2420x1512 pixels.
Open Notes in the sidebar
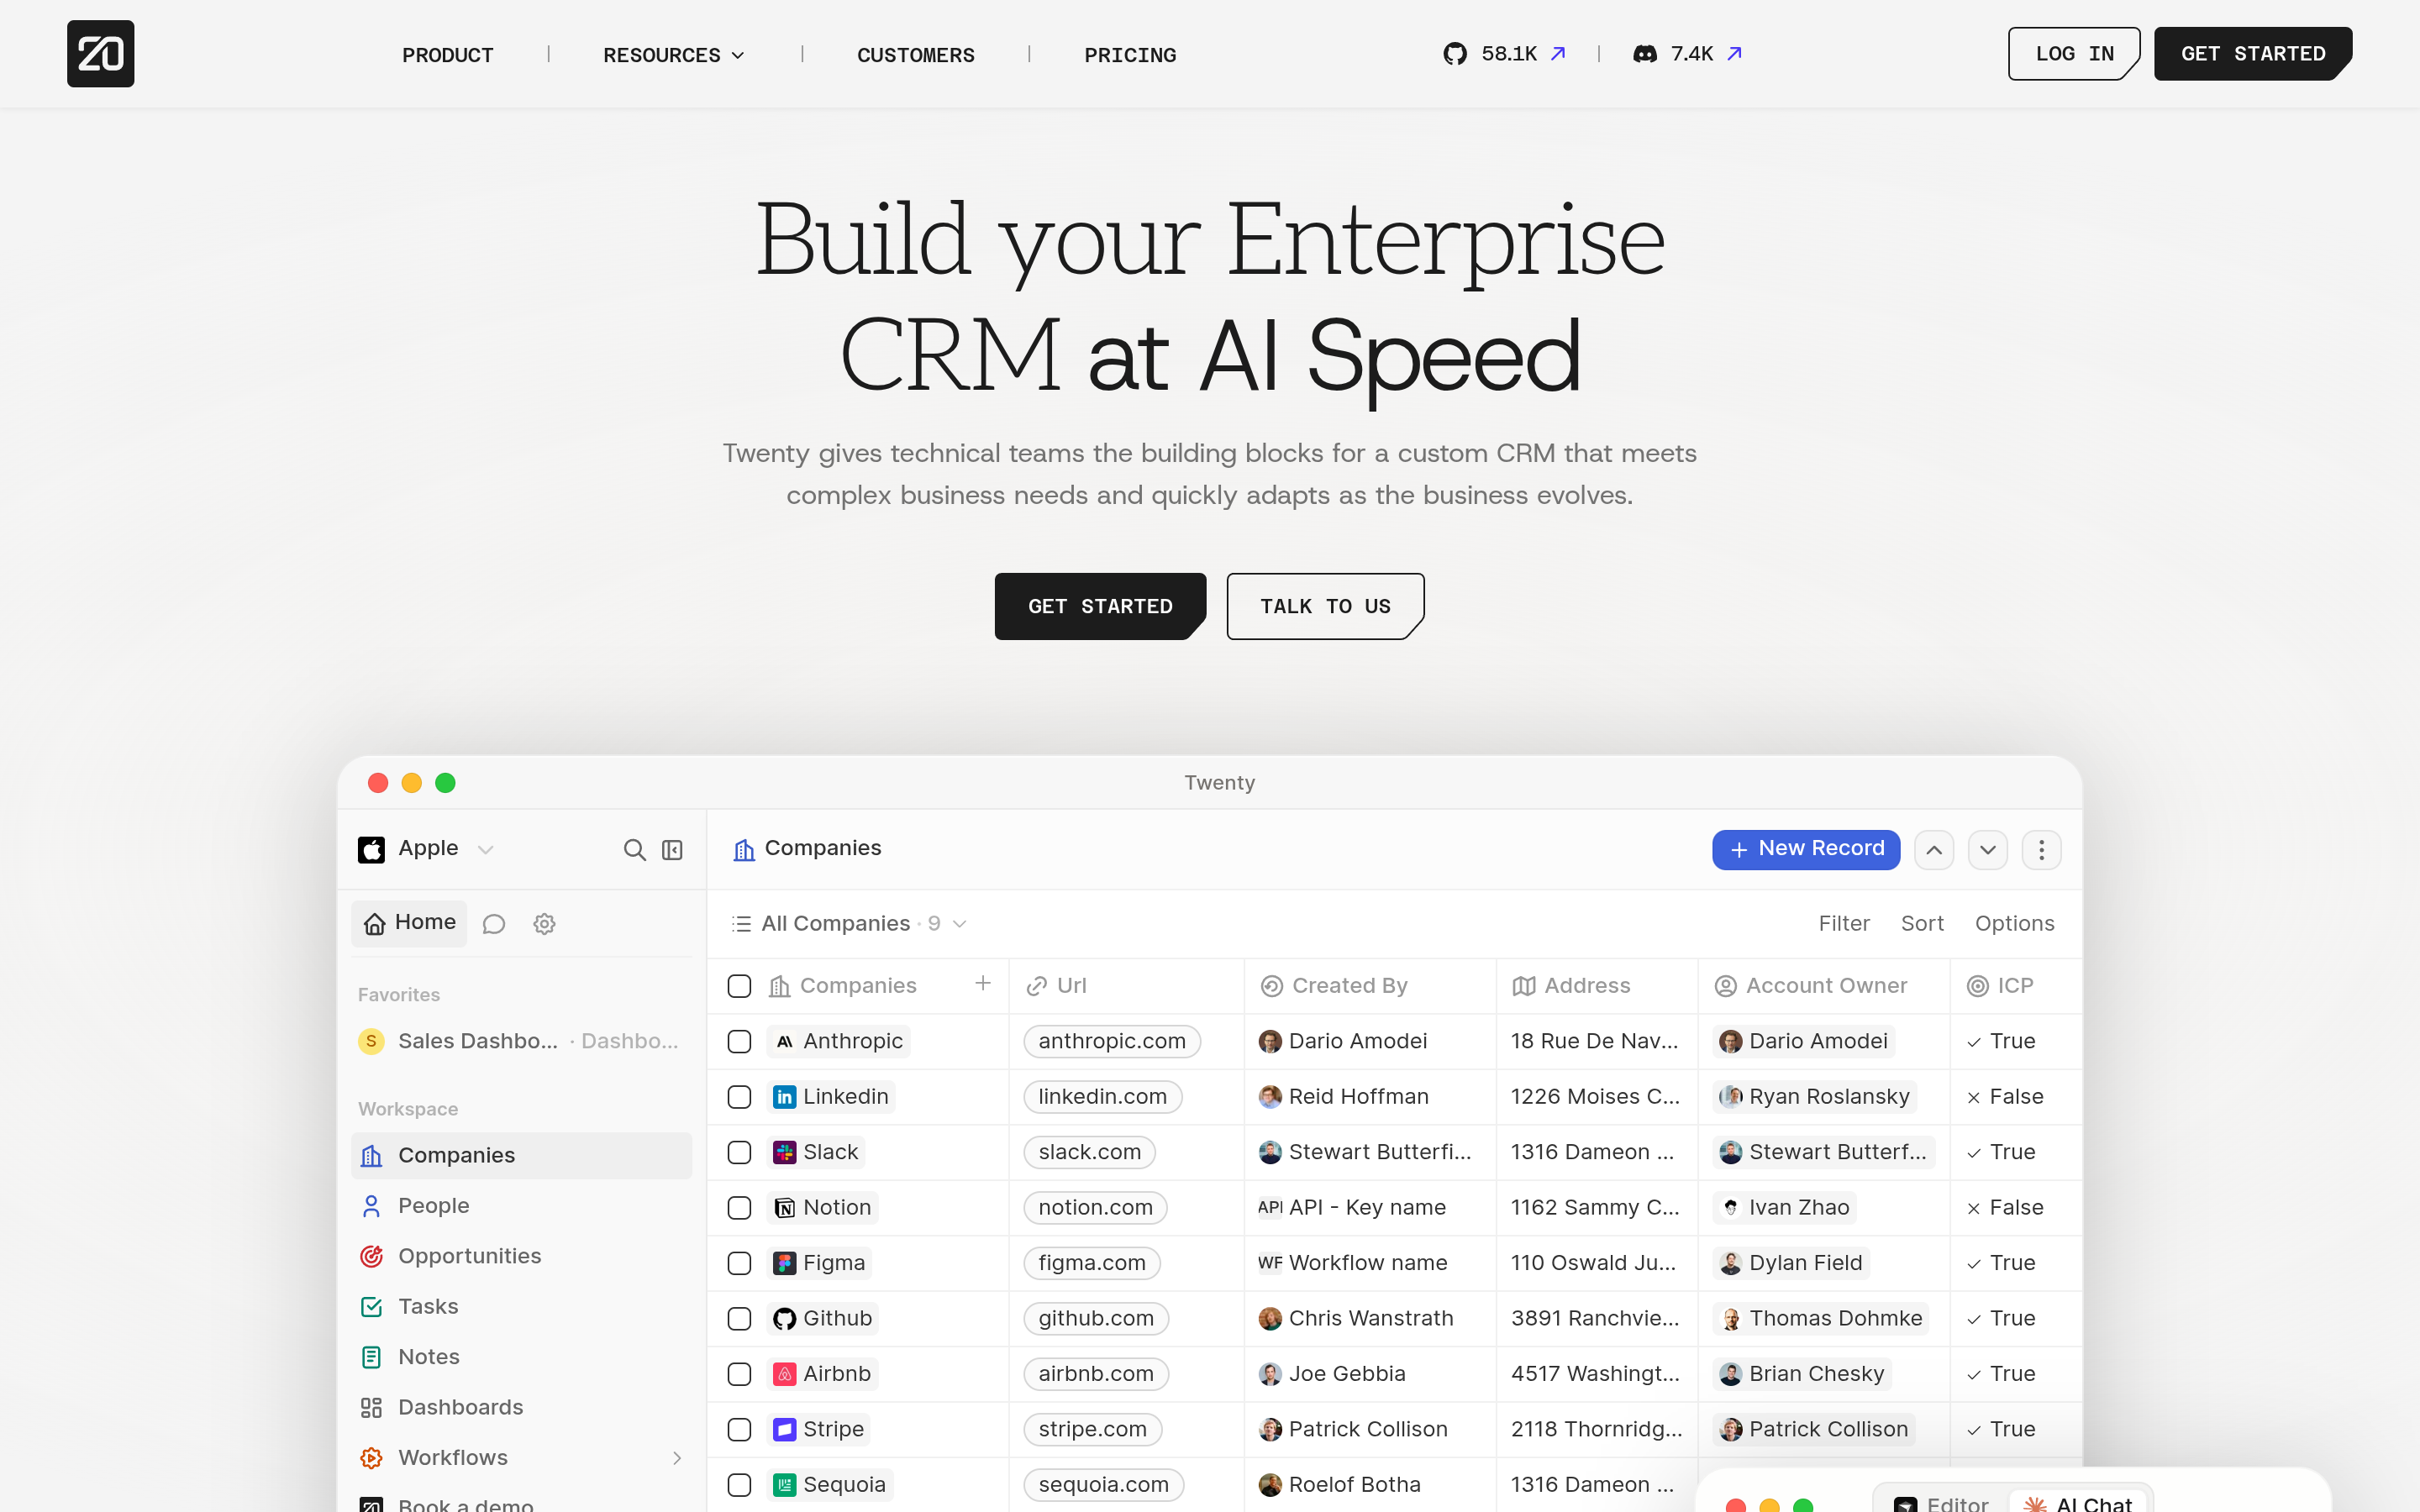coord(521,1357)
